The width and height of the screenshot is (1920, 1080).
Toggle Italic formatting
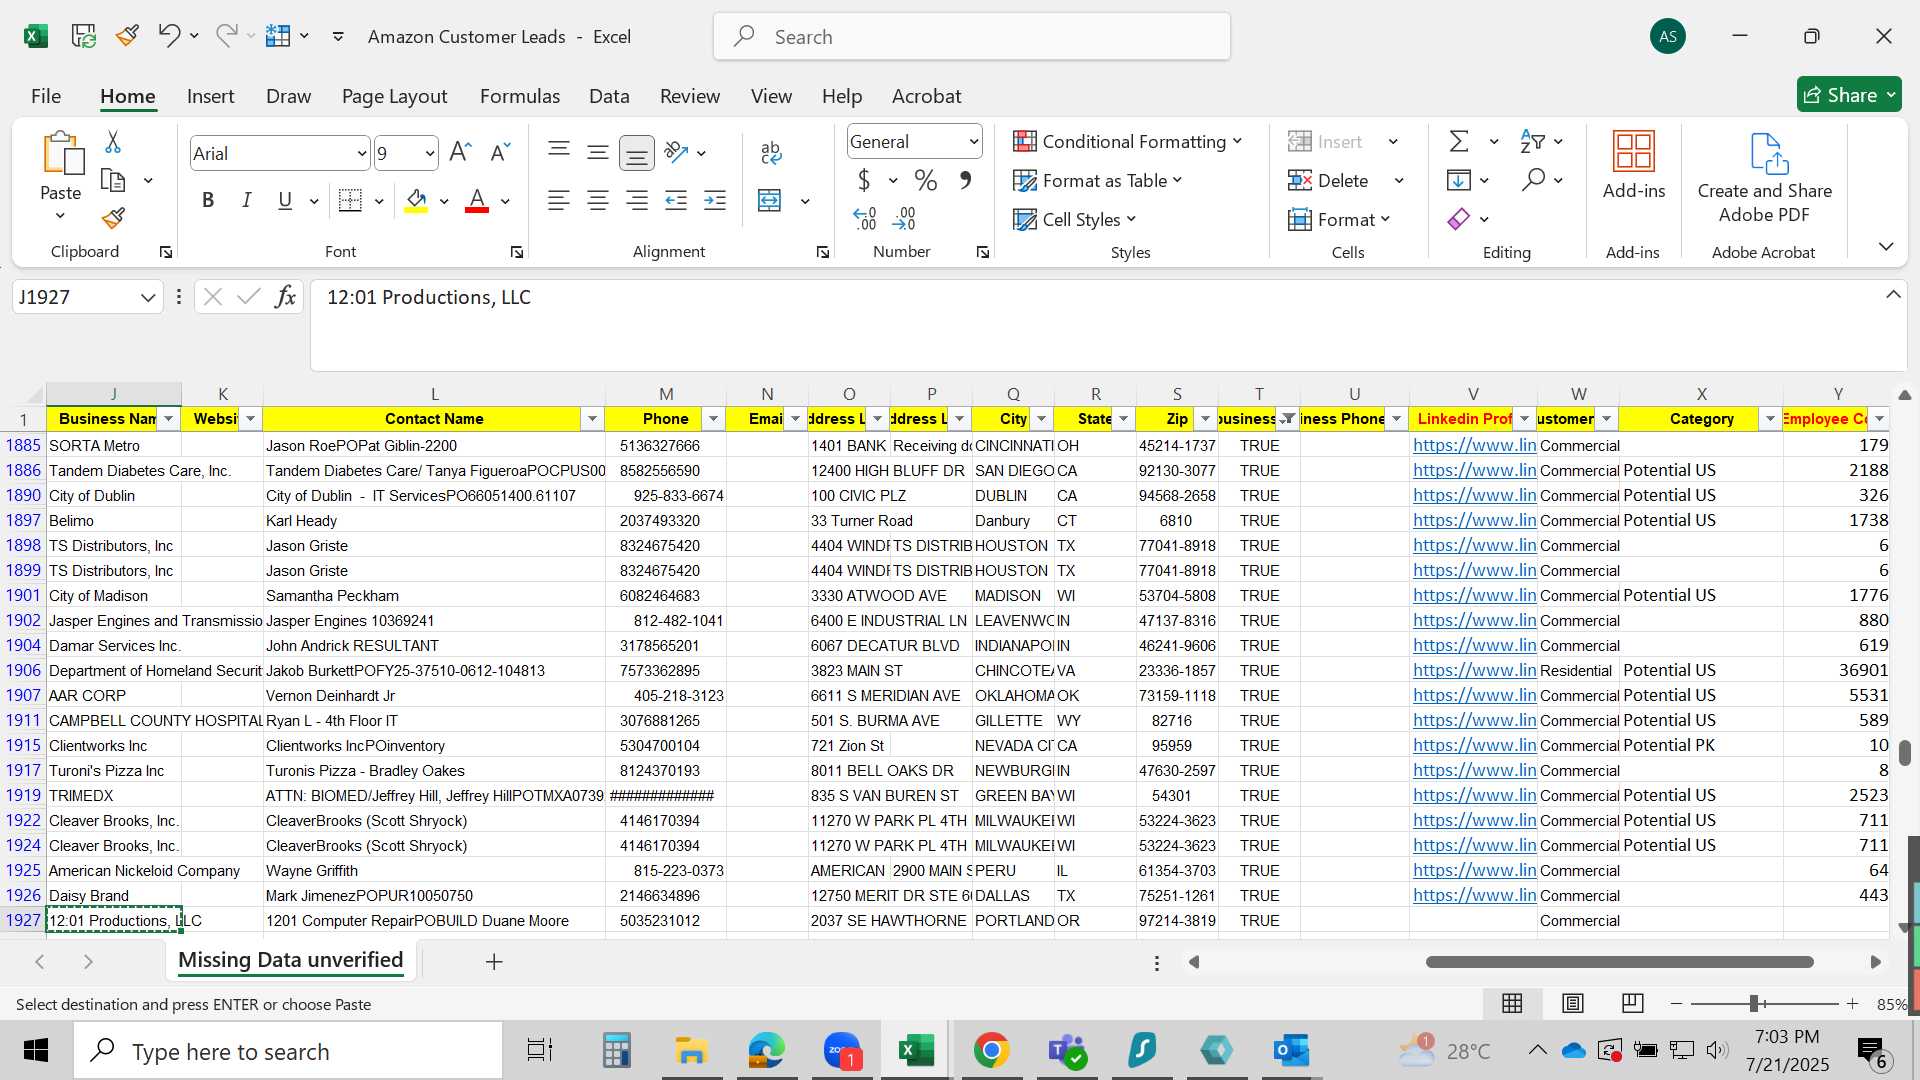tap(246, 200)
